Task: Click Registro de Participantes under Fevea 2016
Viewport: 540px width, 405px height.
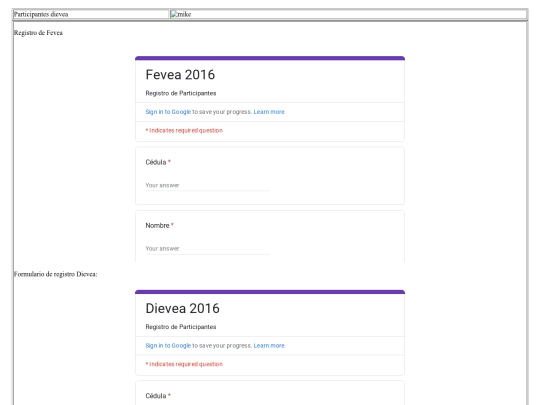Action: pos(181,93)
